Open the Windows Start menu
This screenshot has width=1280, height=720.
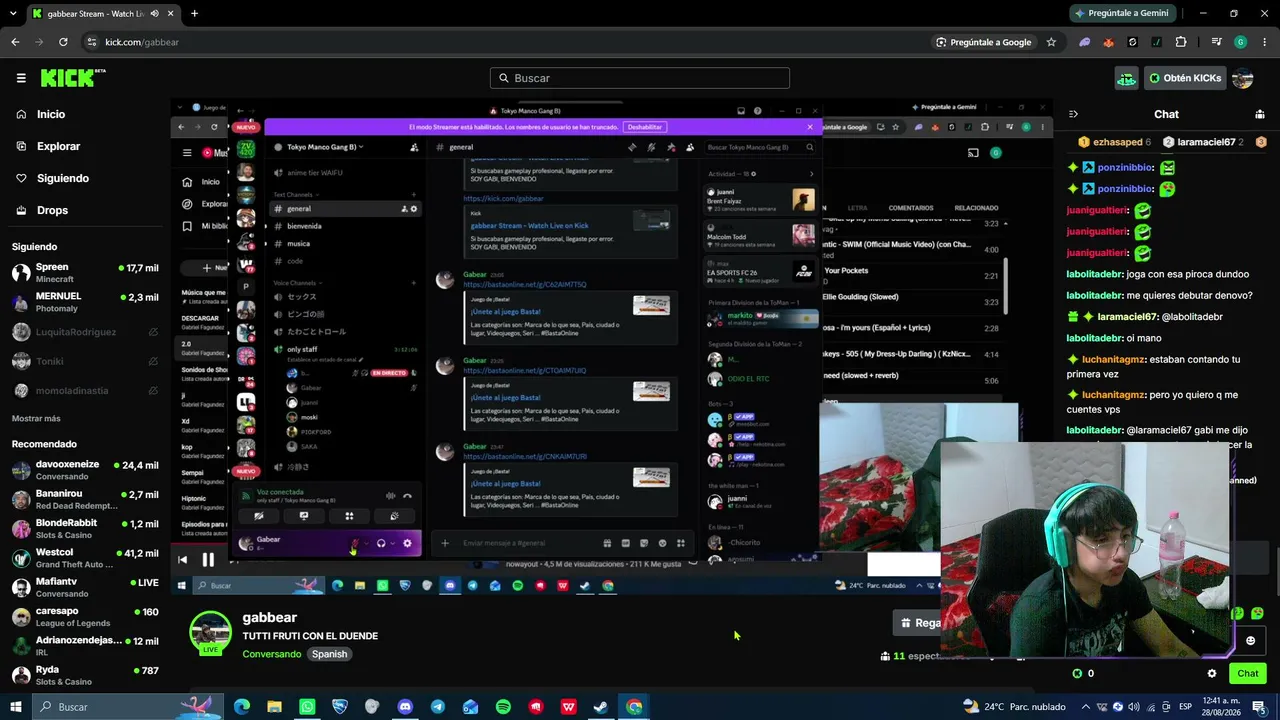(15, 707)
